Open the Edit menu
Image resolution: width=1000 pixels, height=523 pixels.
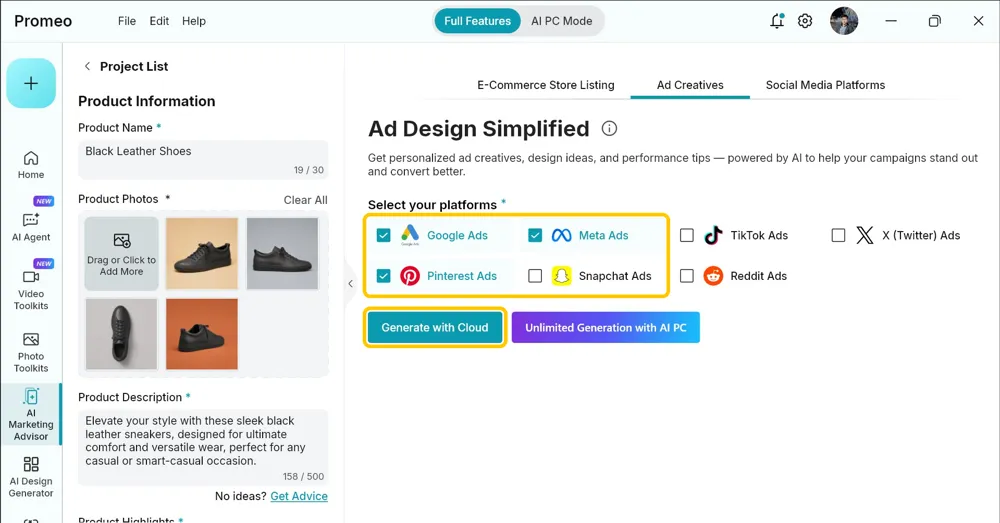coord(159,21)
